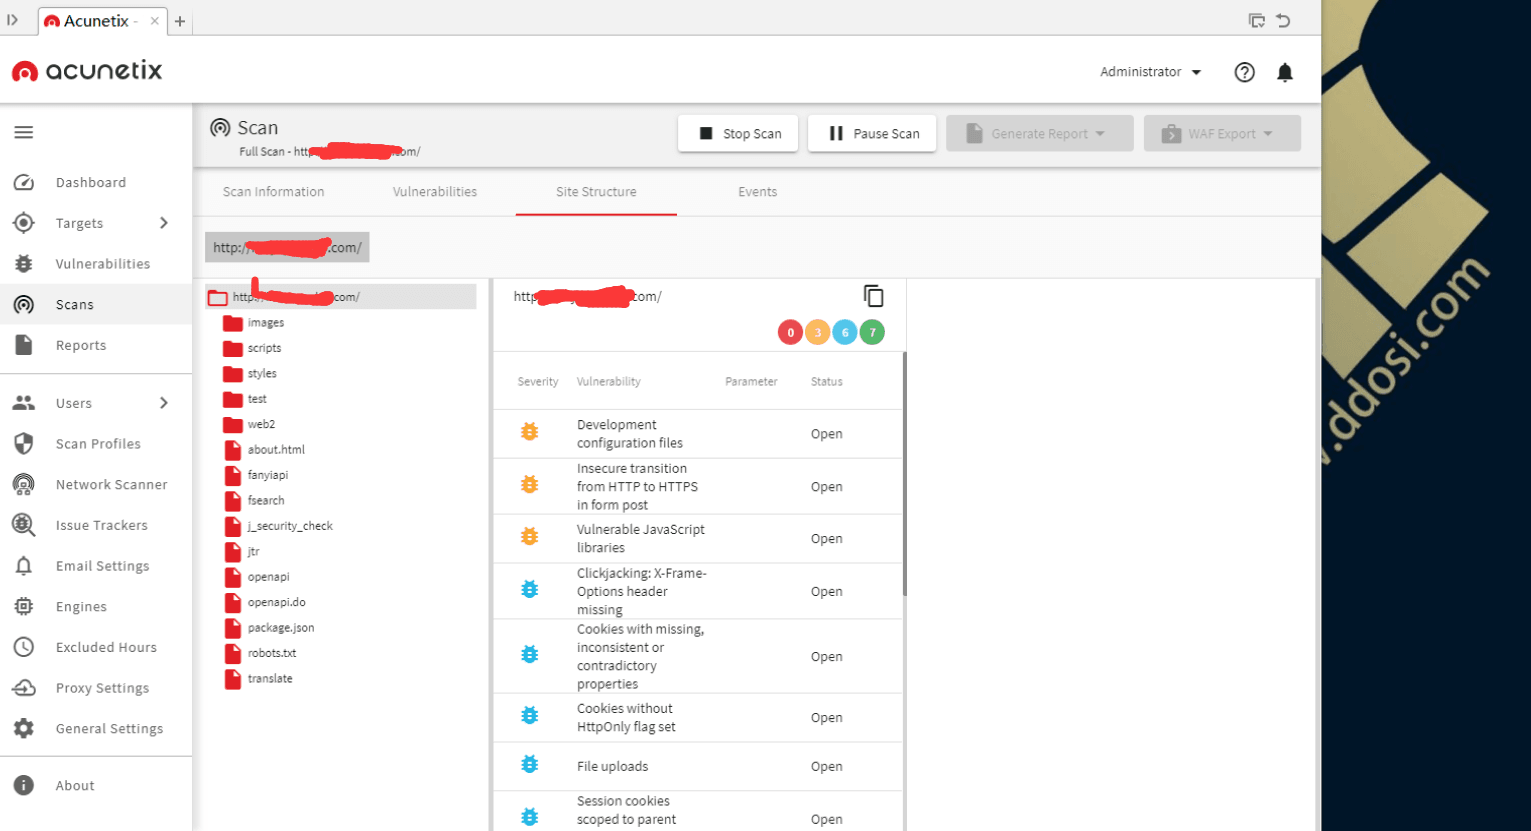Viewport: 1531px width, 831px height.
Task: Open the Network Scanner sidebar link
Action: [112, 484]
